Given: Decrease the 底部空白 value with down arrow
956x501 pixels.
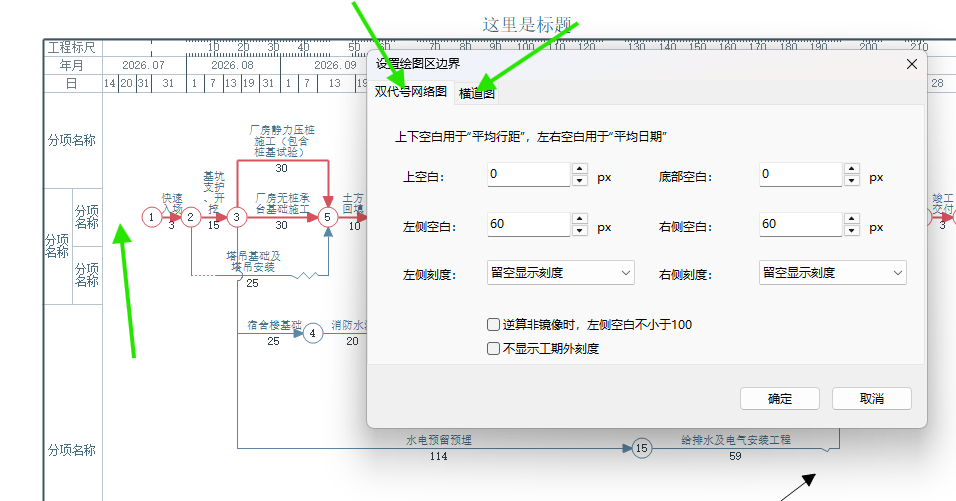Looking at the screenshot, I should pyautogui.click(x=852, y=180).
